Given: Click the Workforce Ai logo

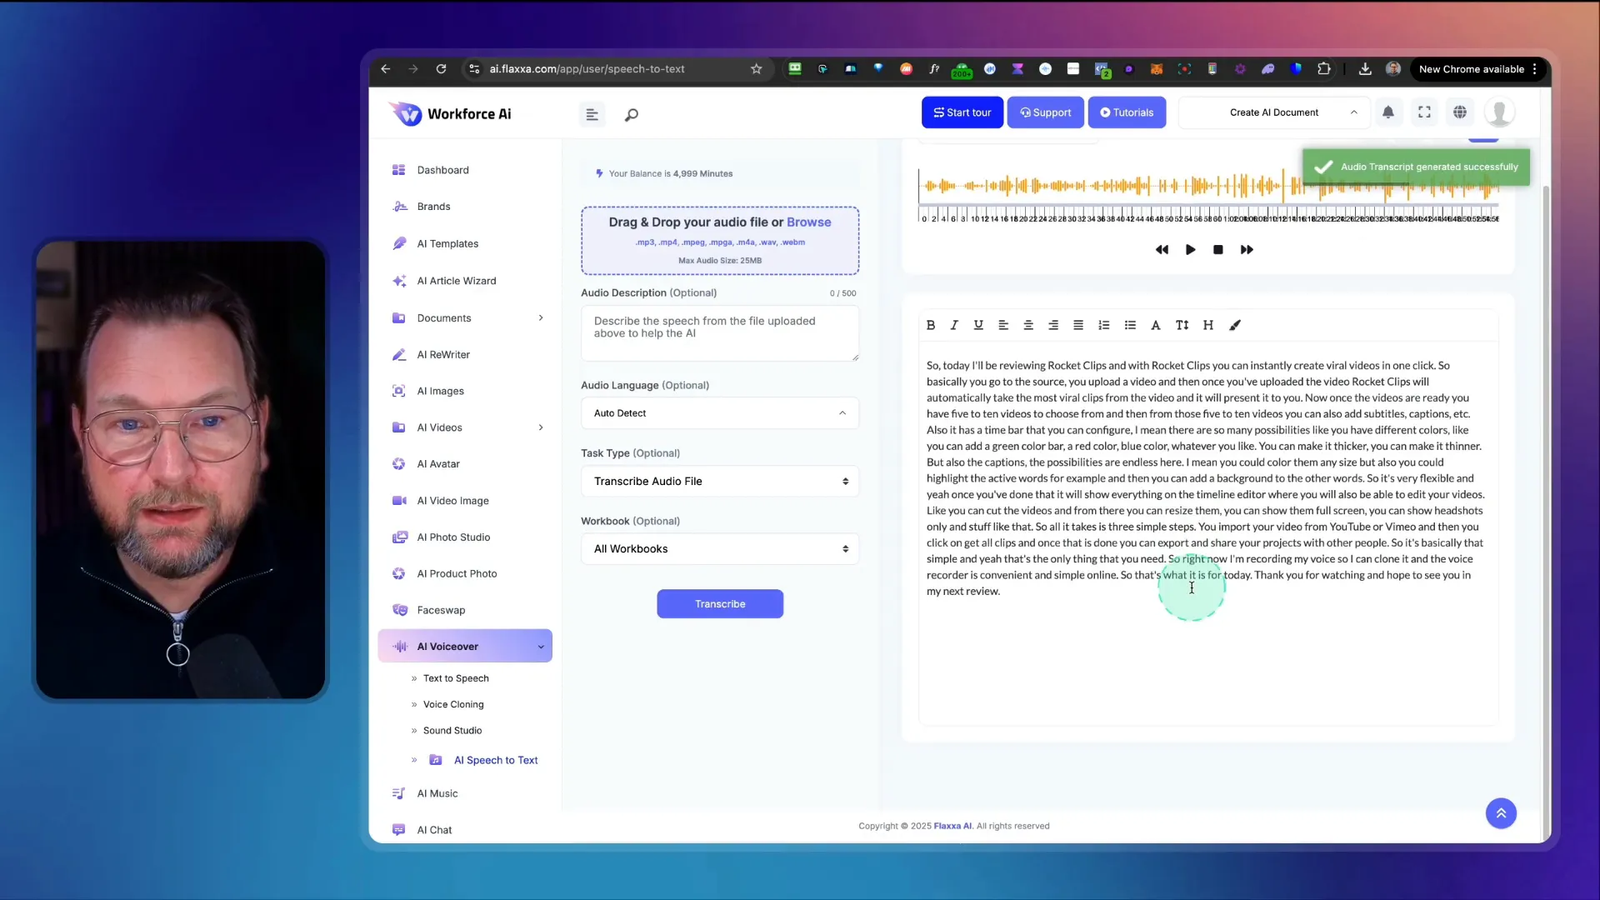Looking at the screenshot, I should pos(450,114).
